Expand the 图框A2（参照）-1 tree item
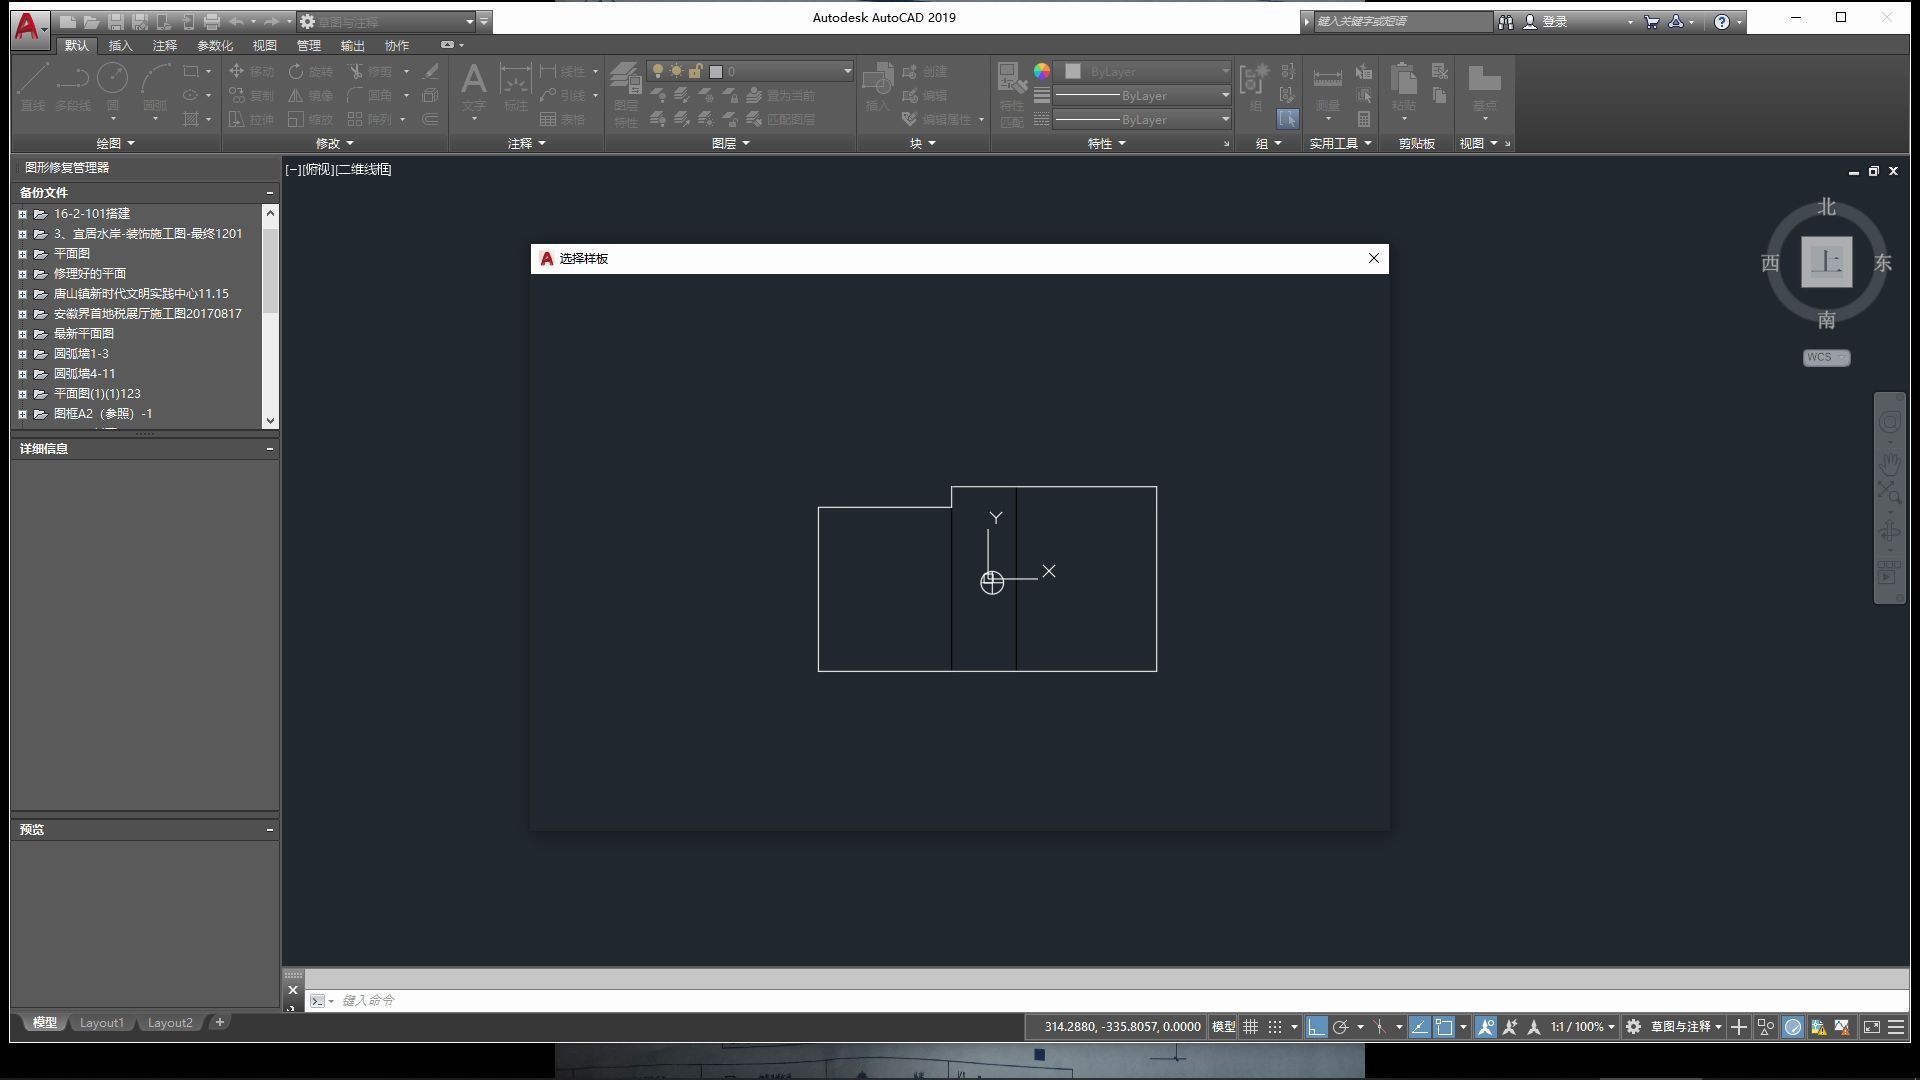This screenshot has width=1920, height=1080. click(x=22, y=413)
